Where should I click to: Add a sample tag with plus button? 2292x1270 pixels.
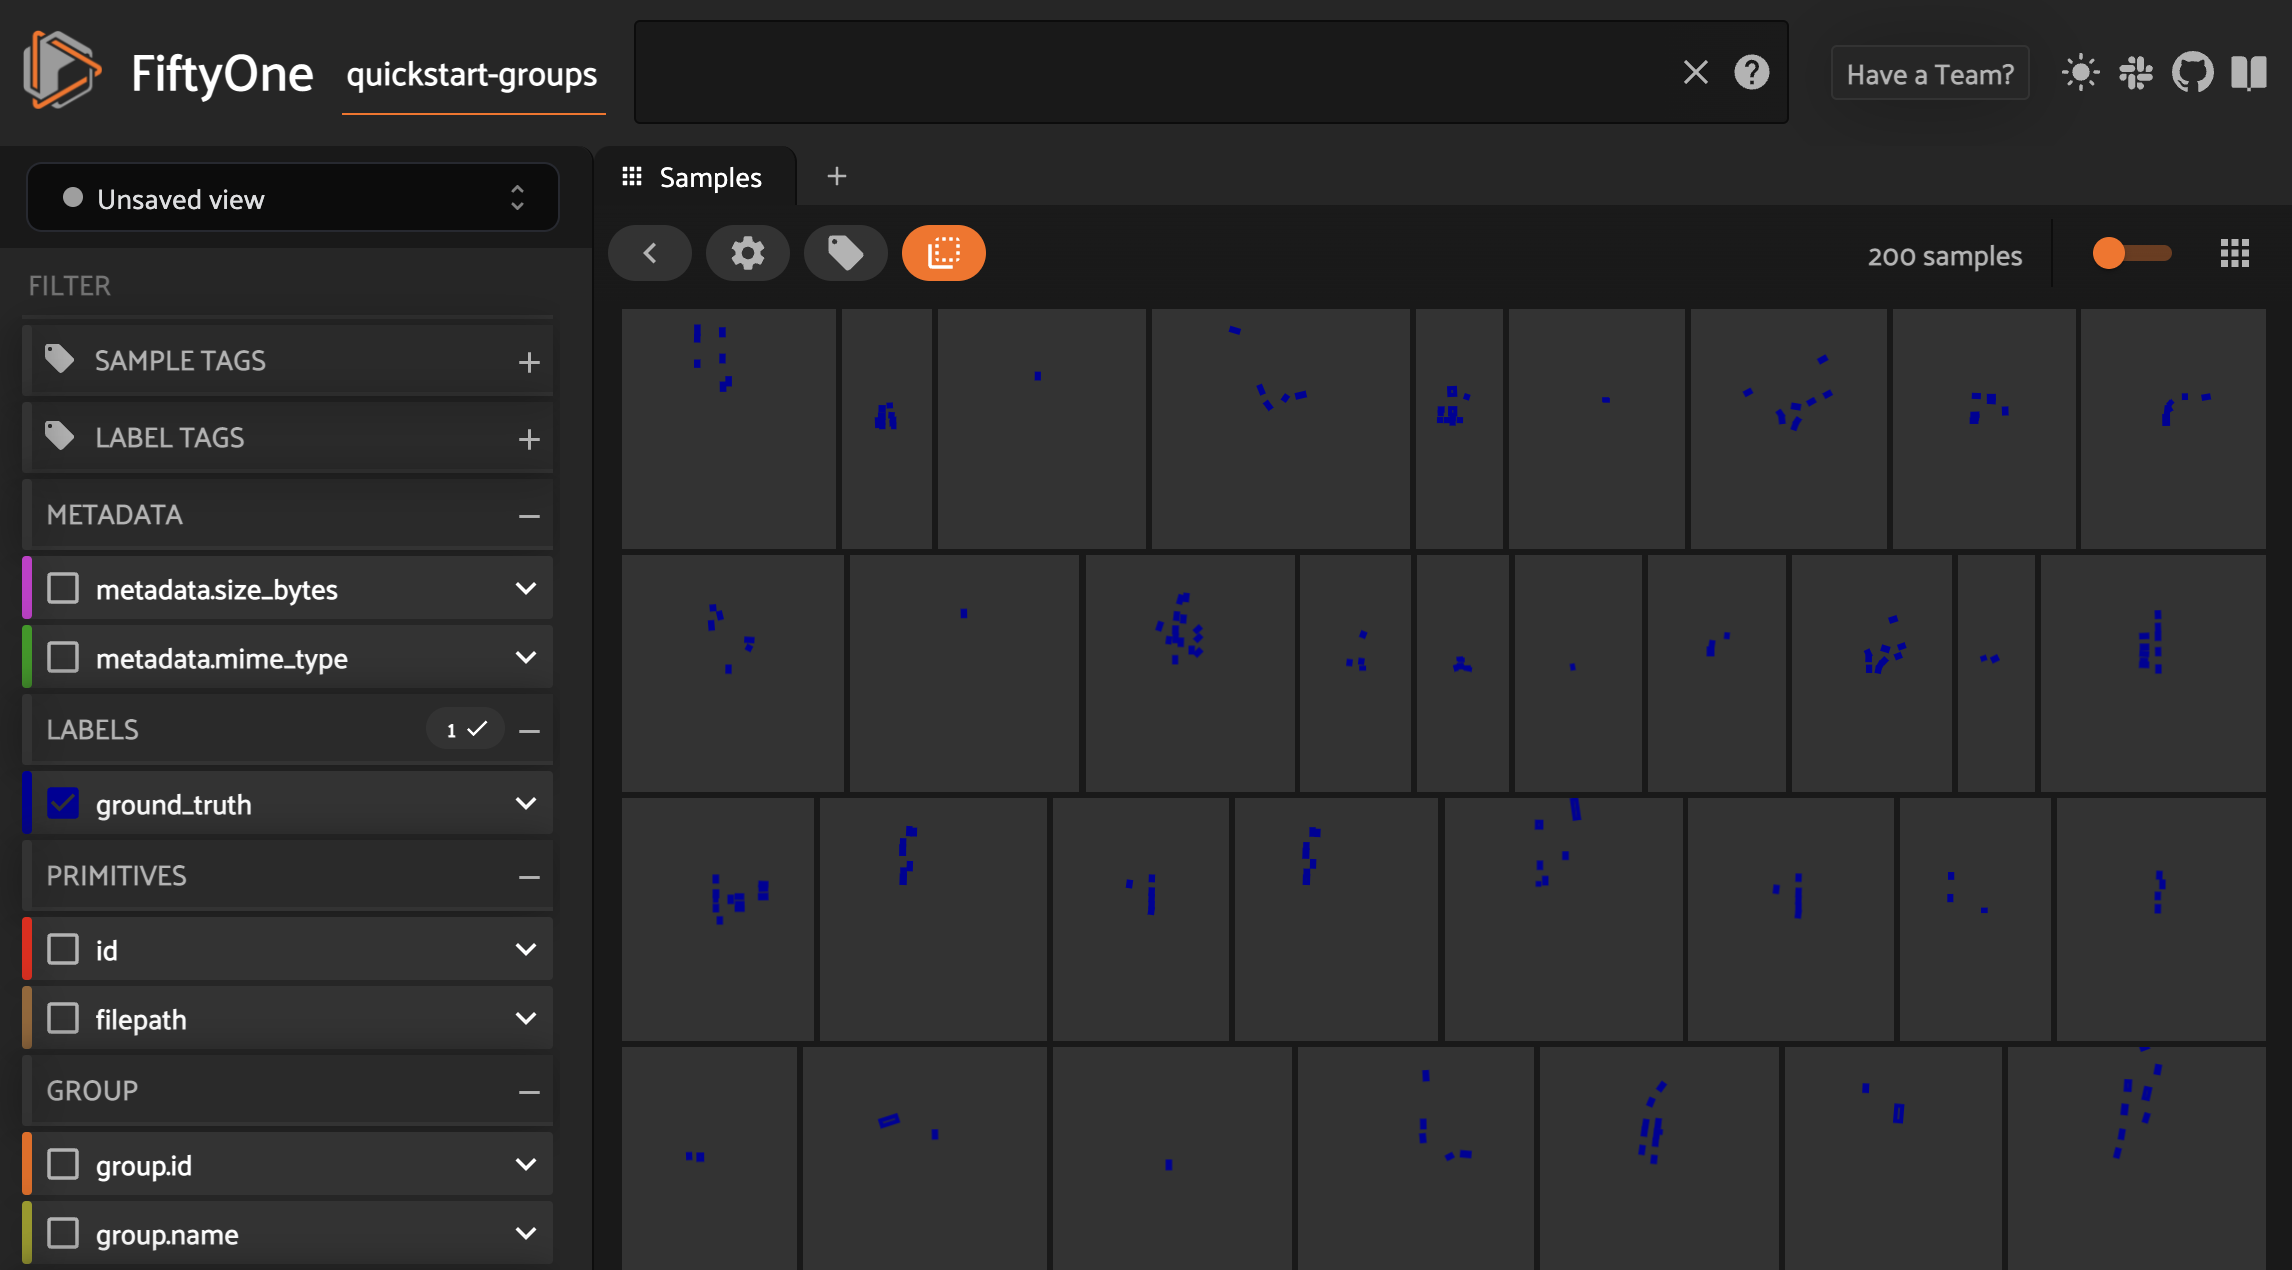[x=529, y=361]
